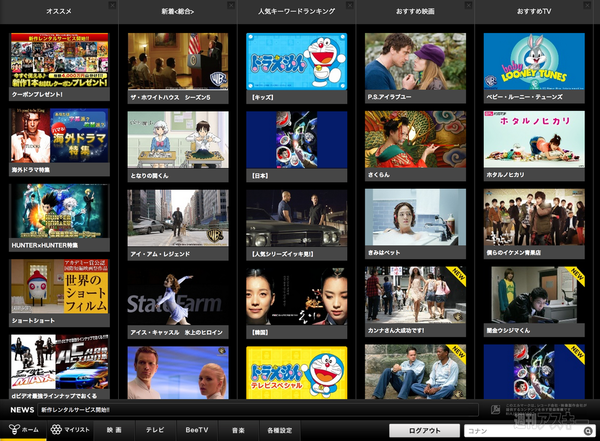Open the マイリスト tab

tap(70, 430)
